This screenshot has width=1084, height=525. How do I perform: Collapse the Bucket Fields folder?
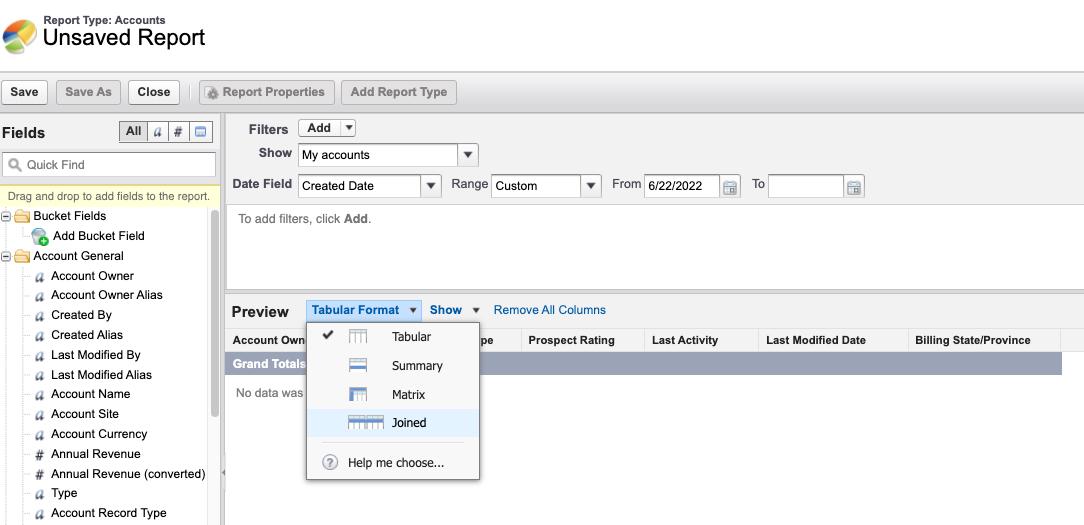[x=7, y=216]
